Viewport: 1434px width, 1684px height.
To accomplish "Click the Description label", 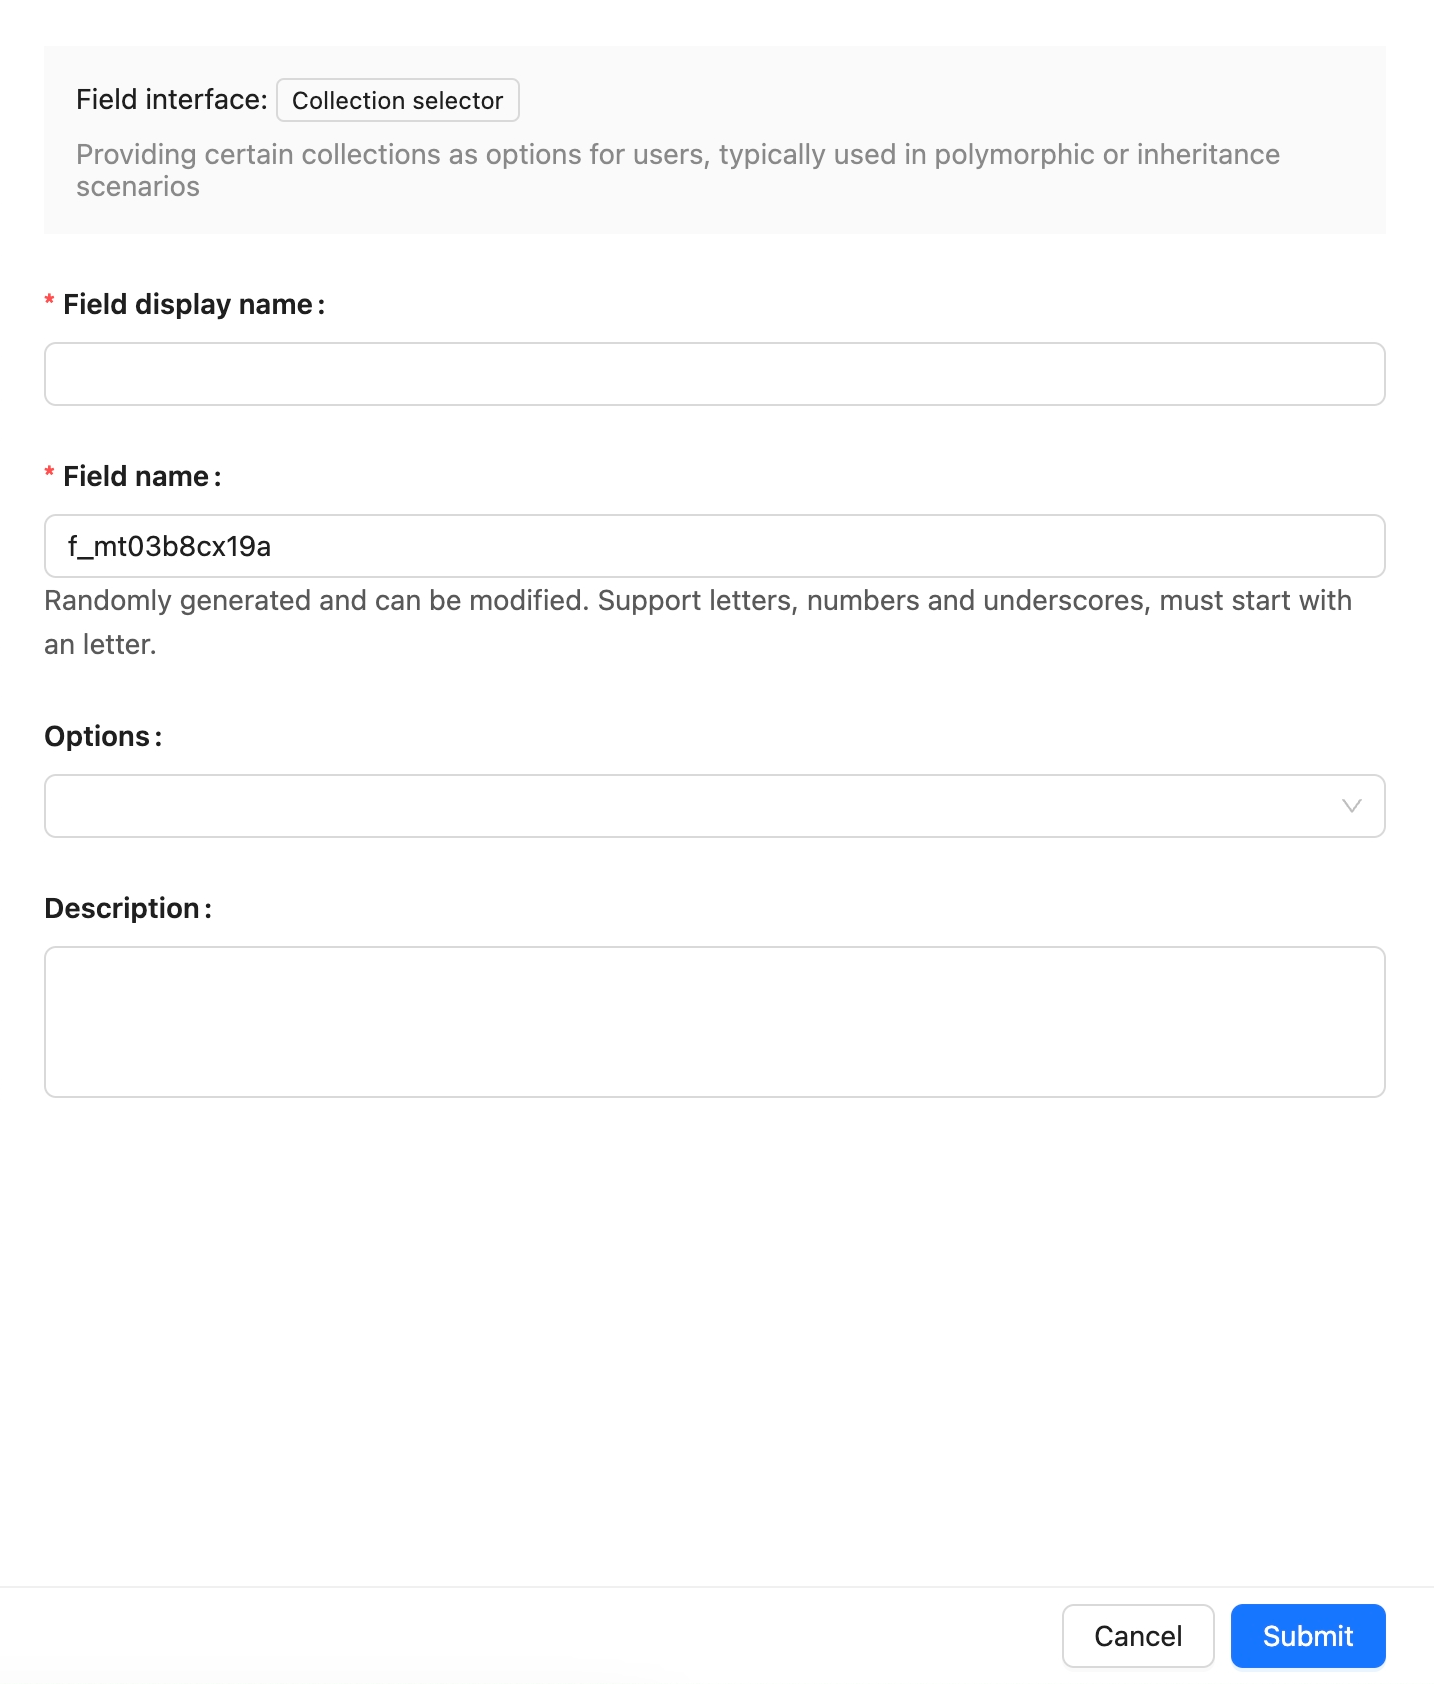I will 122,909.
